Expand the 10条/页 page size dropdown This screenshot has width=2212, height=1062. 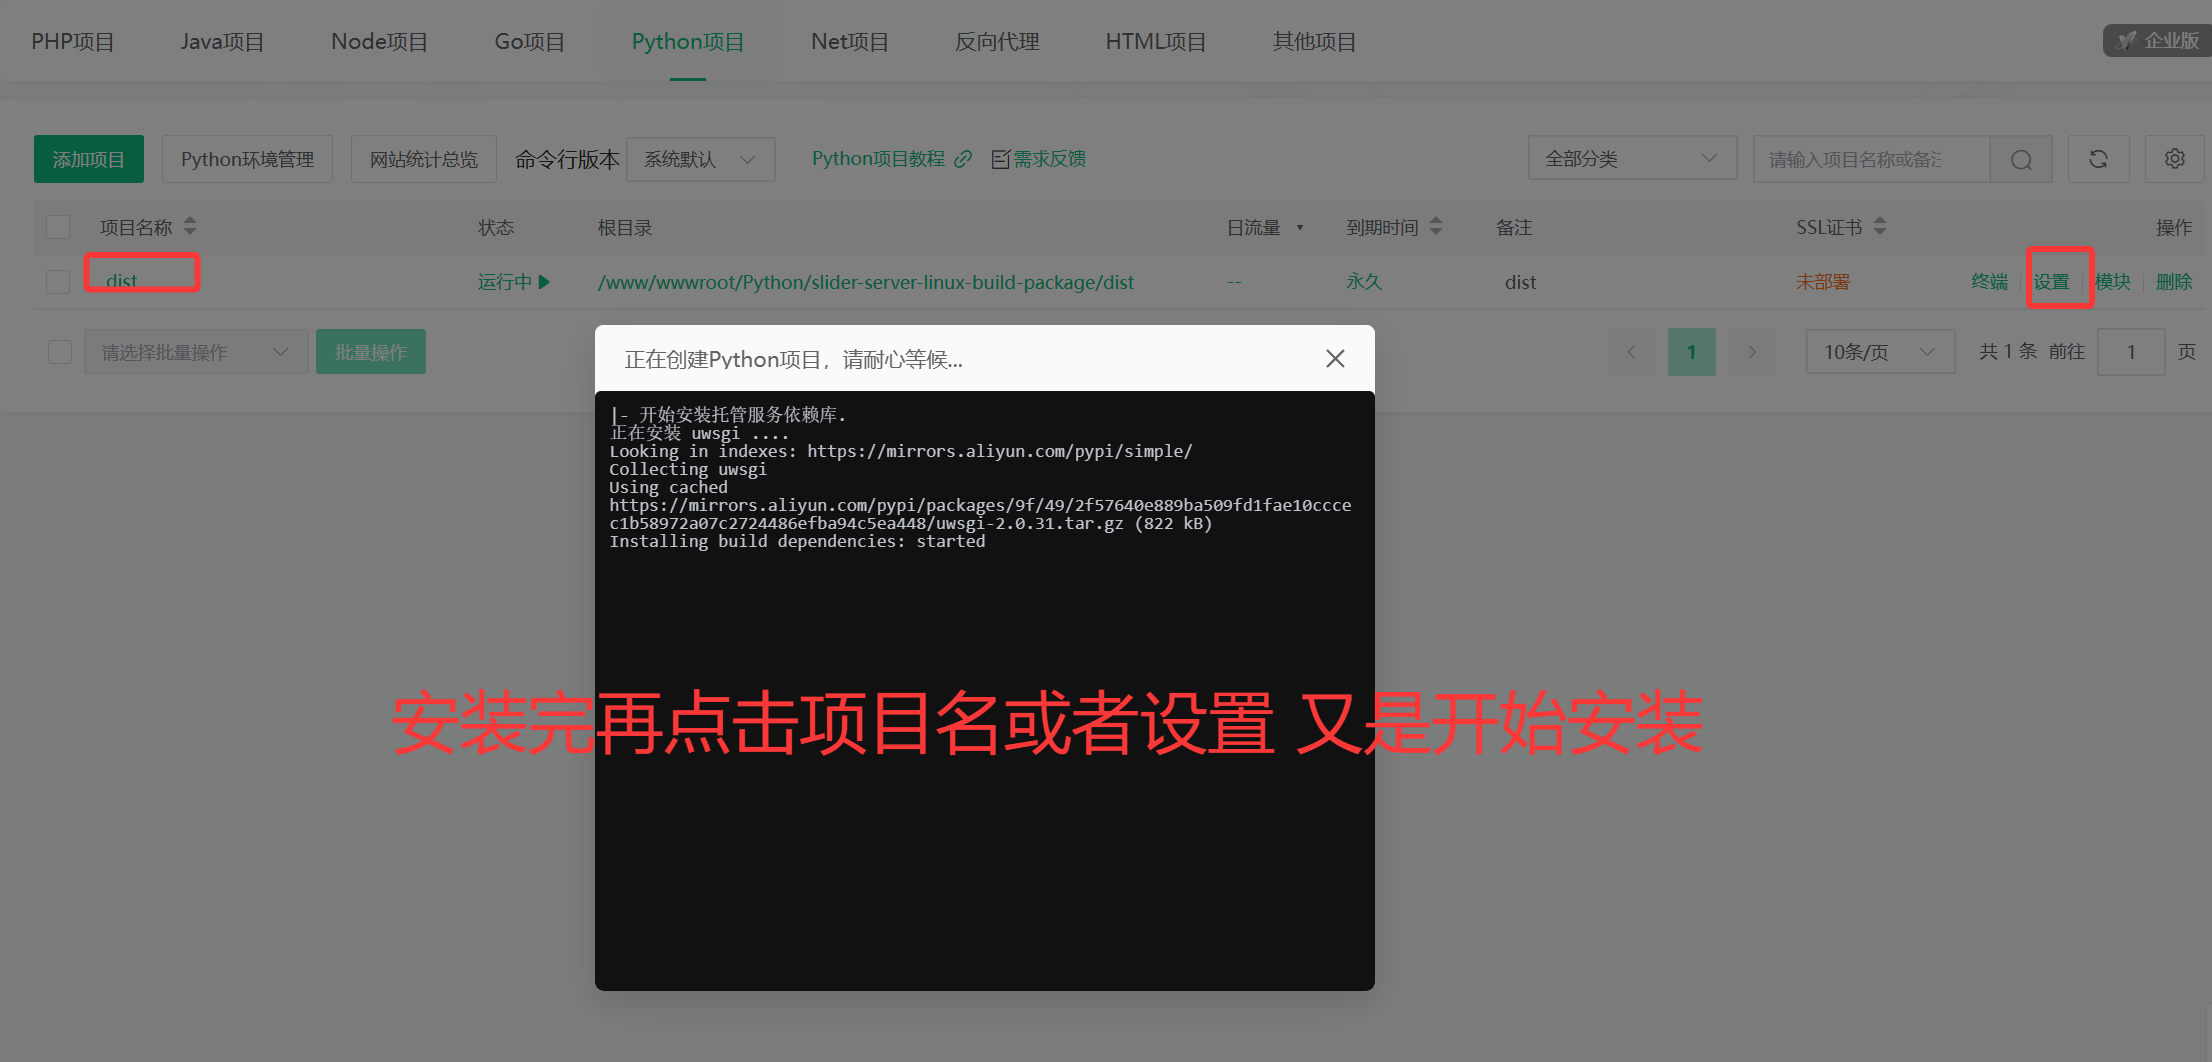1880,352
